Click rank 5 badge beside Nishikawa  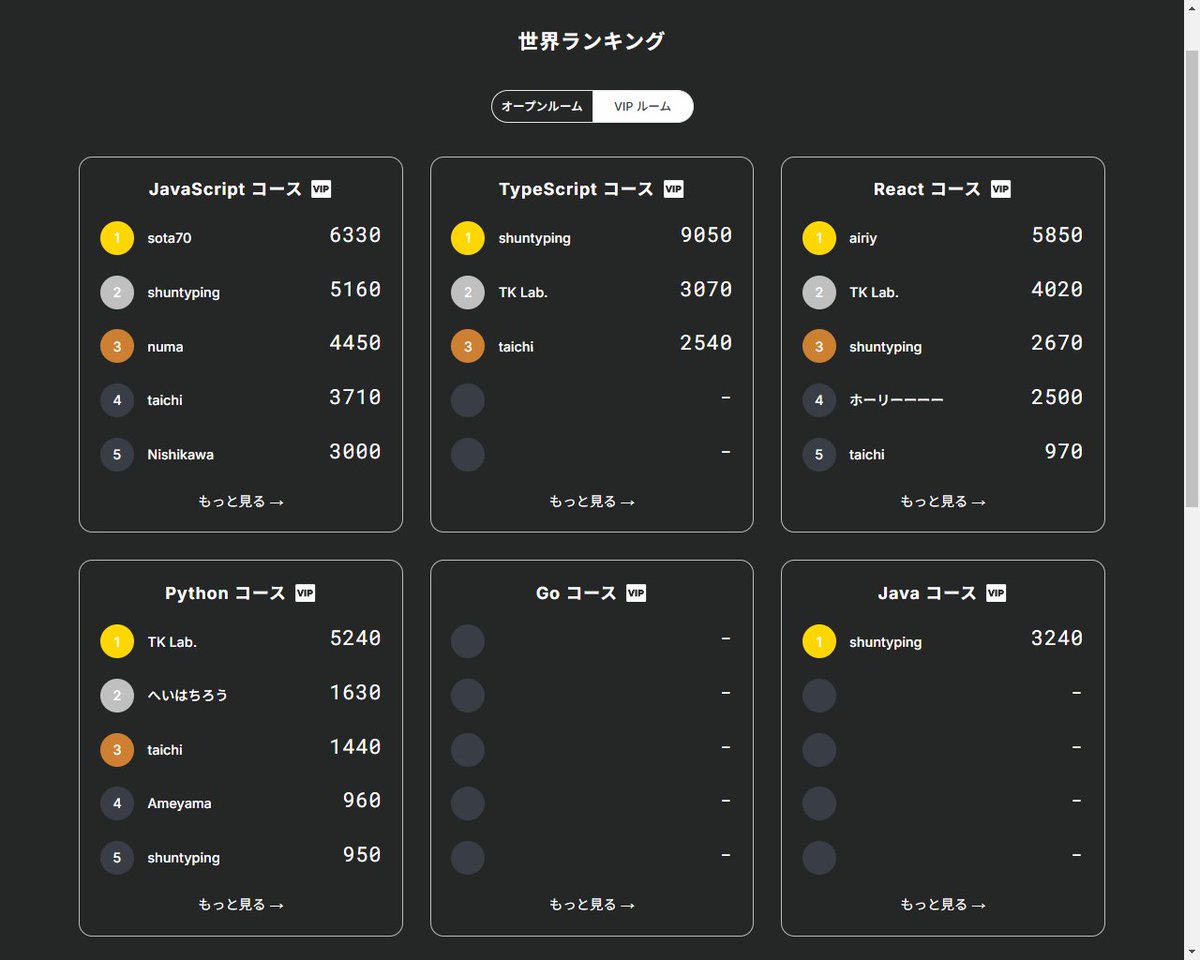tap(117, 454)
